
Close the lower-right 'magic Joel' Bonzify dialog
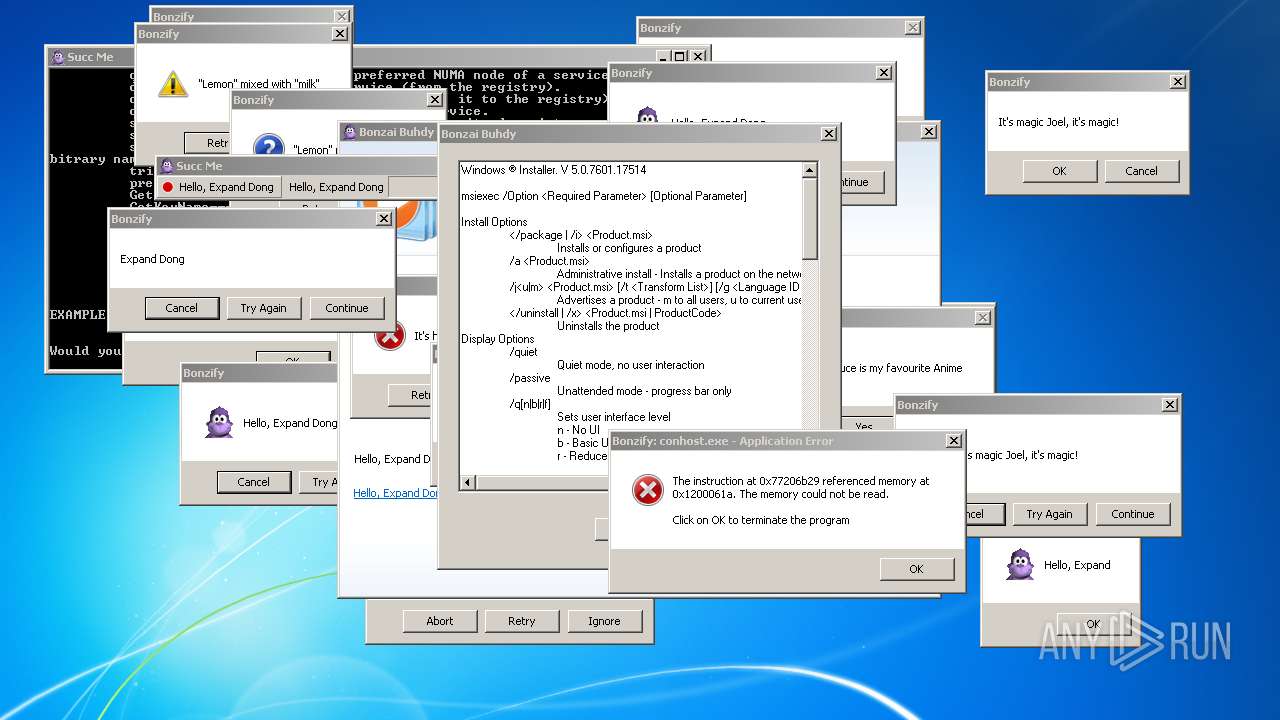pyautogui.click(x=1170, y=405)
